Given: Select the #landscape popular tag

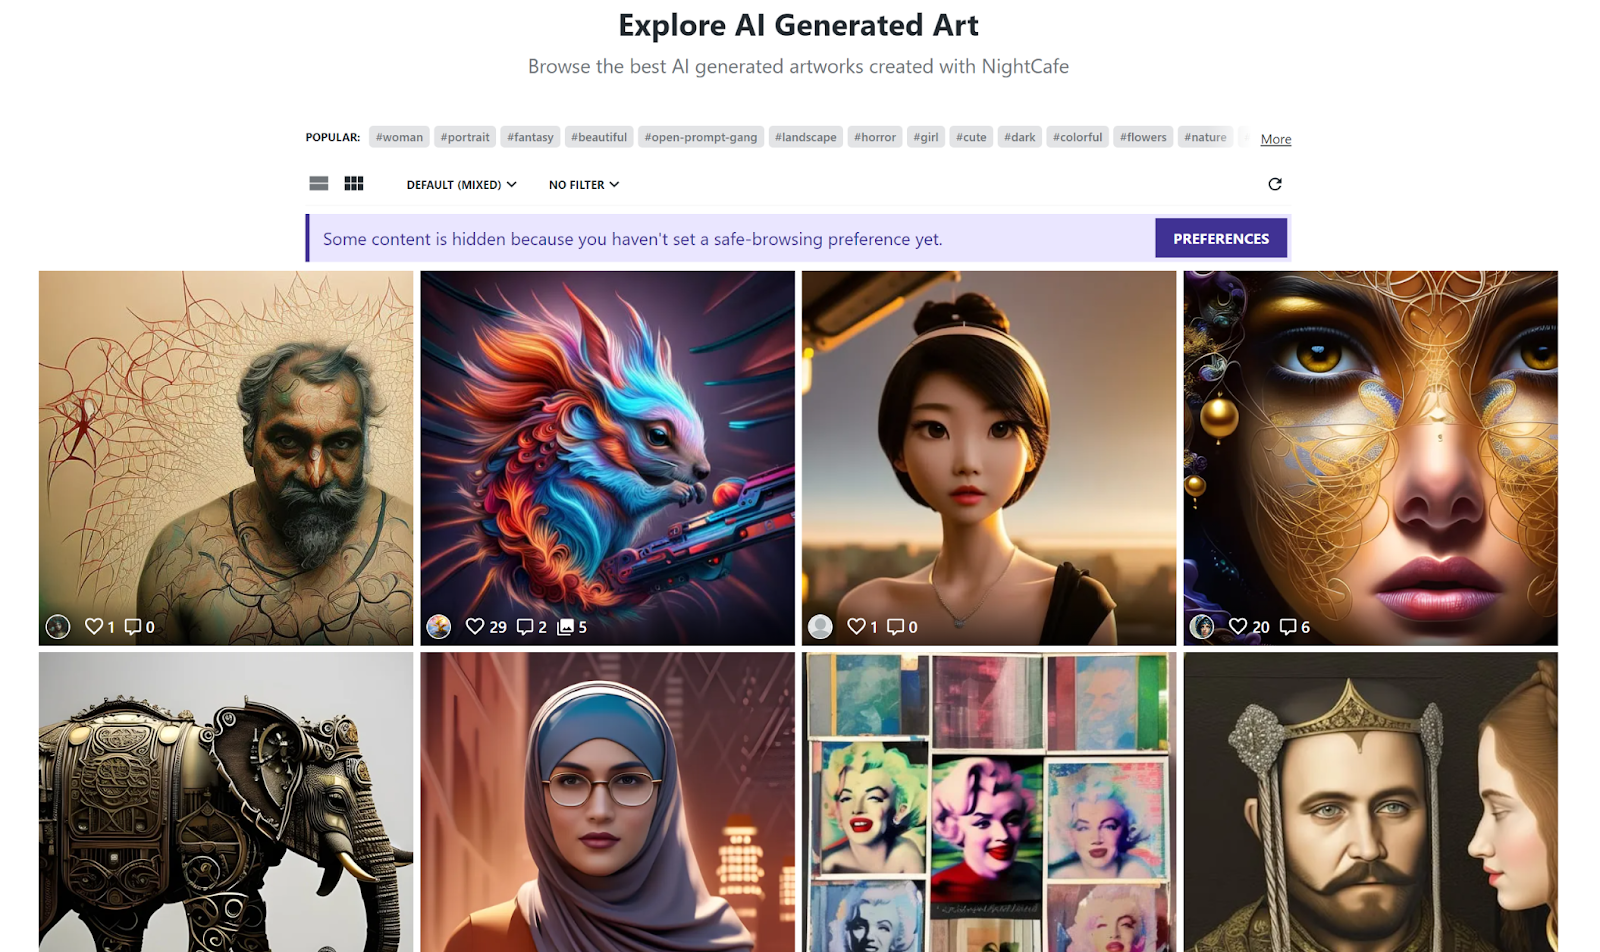Looking at the screenshot, I should [x=806, y=137].
